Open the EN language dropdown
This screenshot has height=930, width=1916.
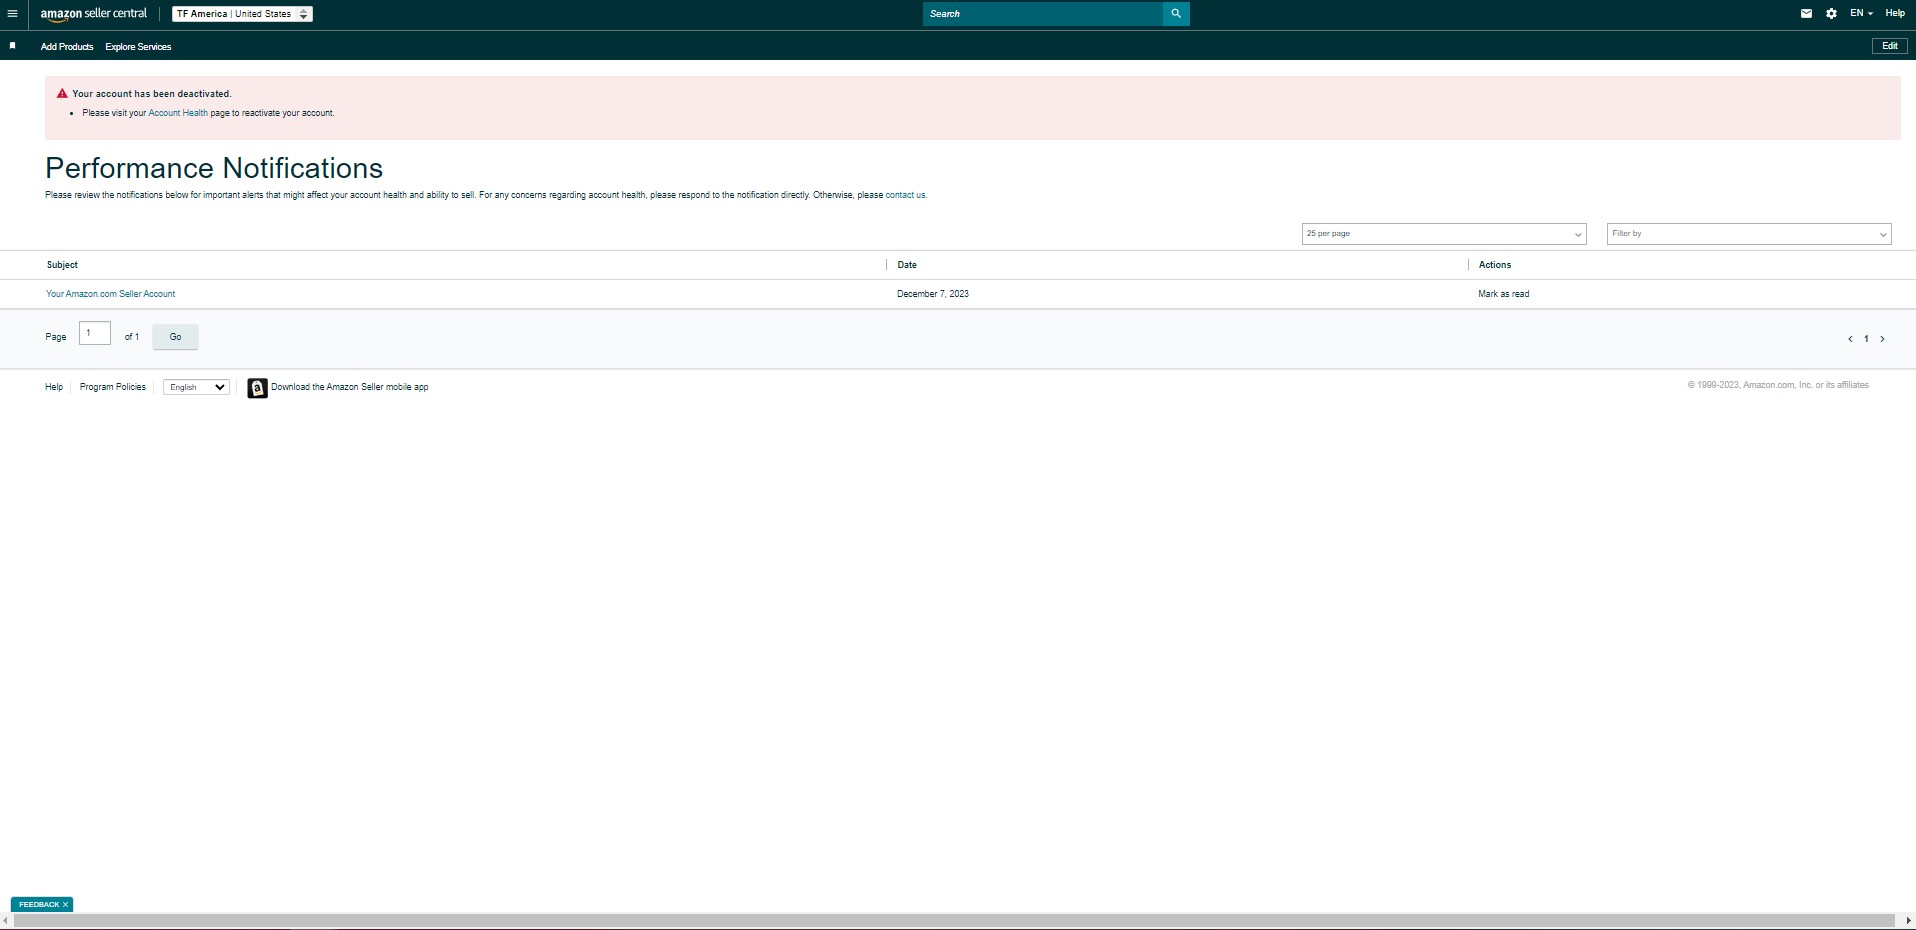click(1861, 14)
